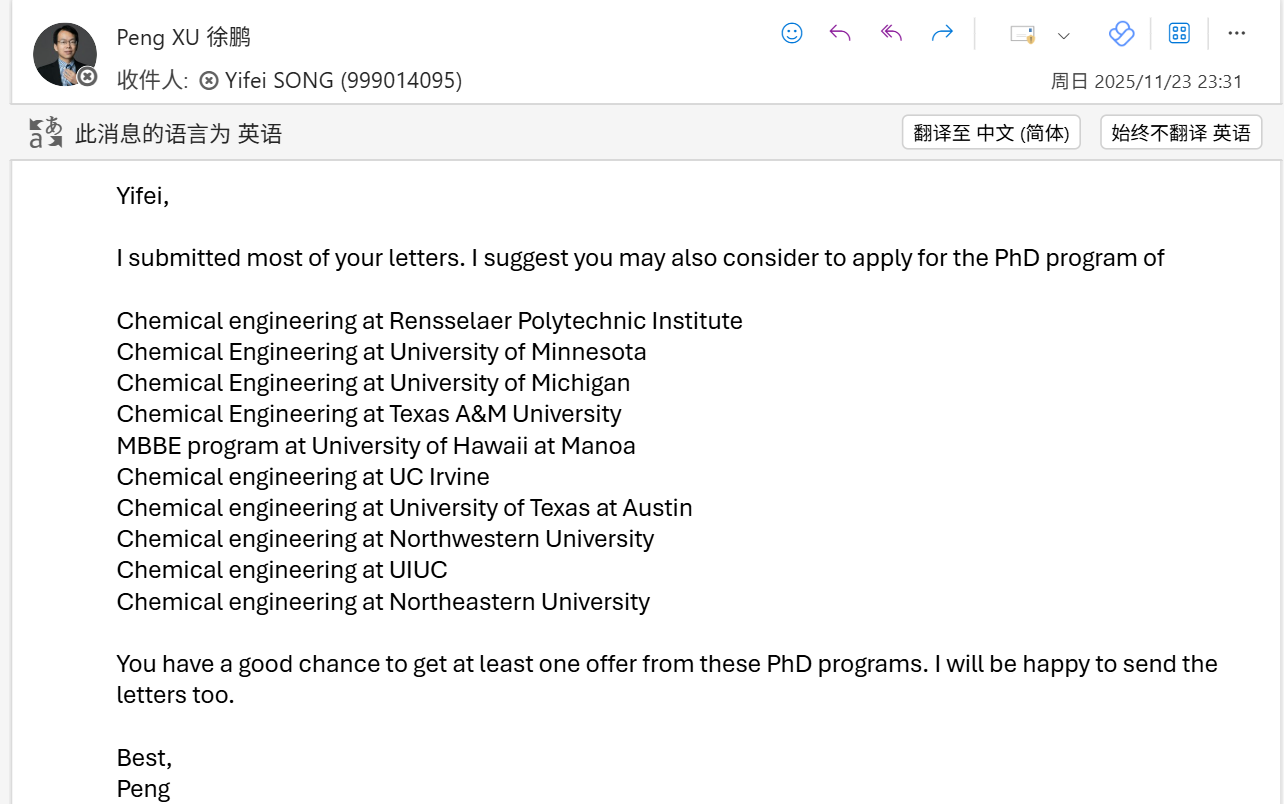Click presence status icon beside Yifei SONG

[x=208, y=80]
